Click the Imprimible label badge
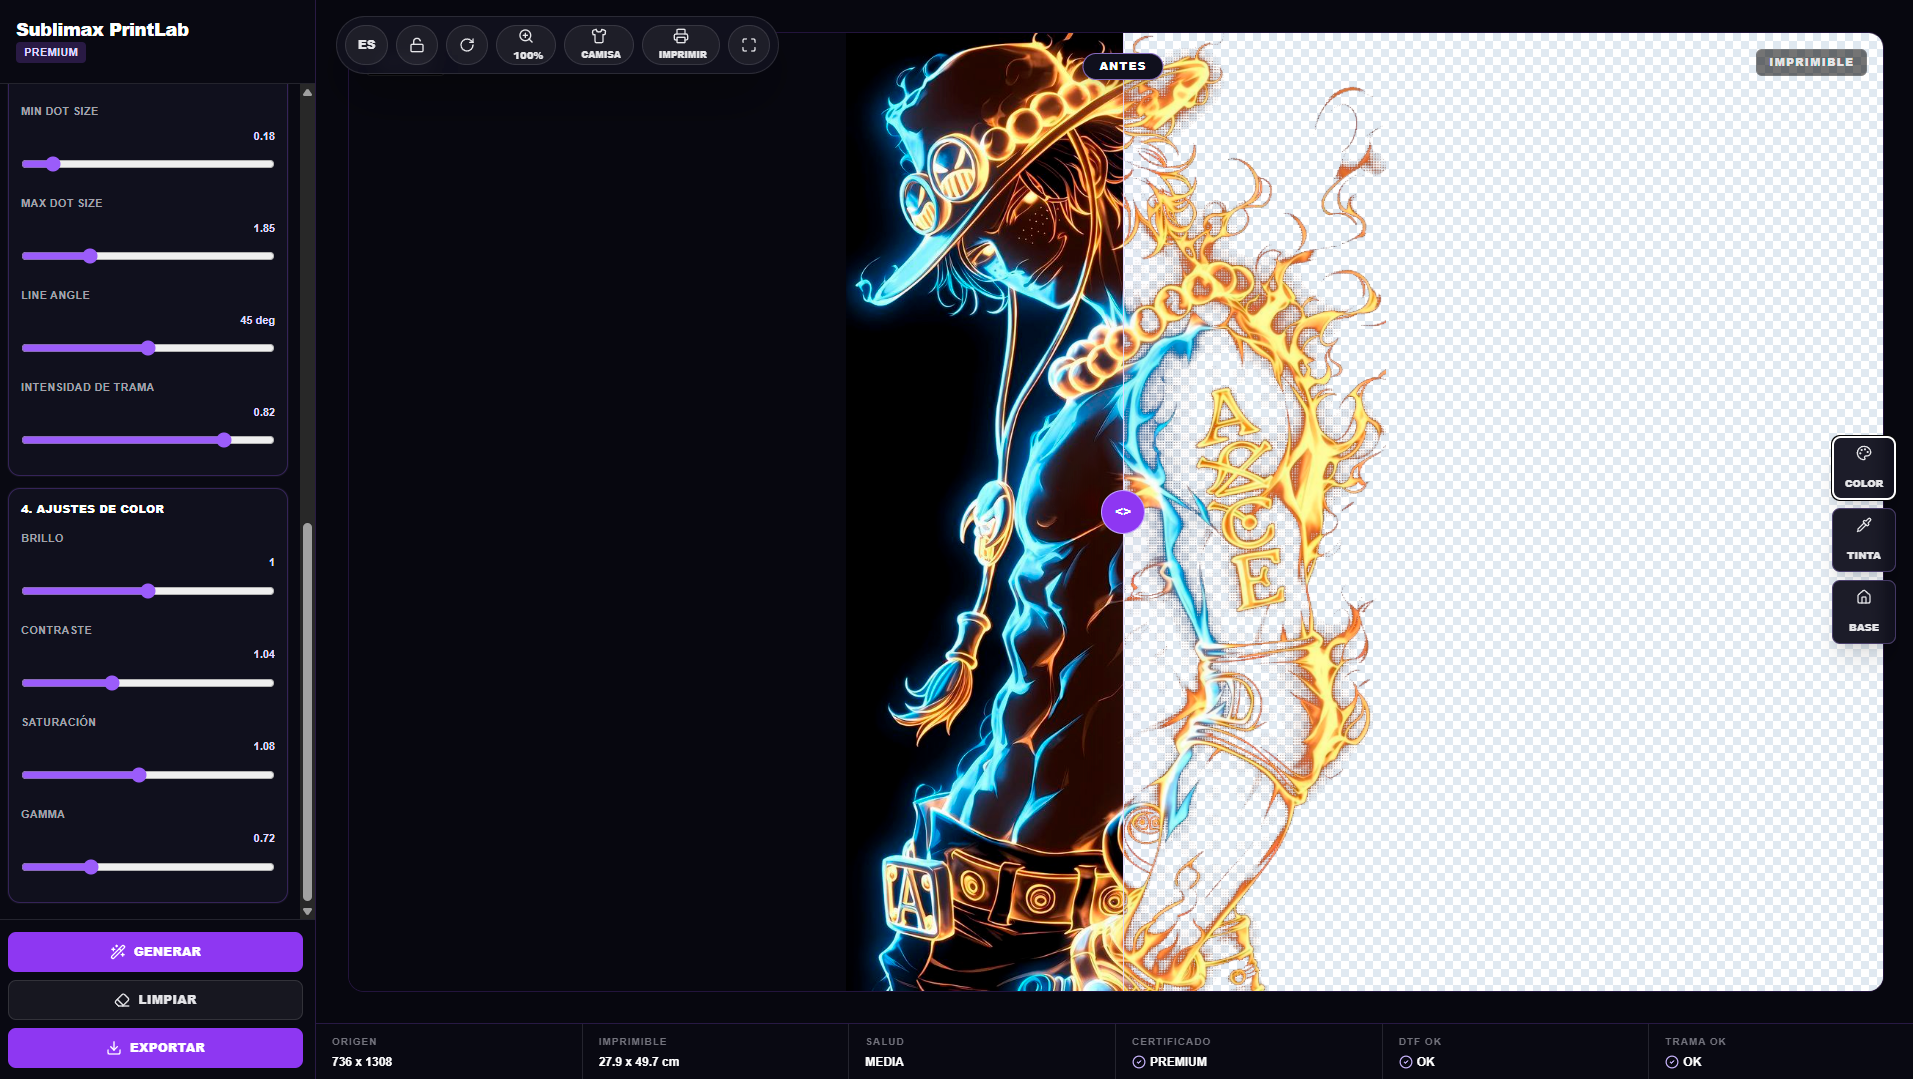The image size is (1913, 1079). point(1811,62)
